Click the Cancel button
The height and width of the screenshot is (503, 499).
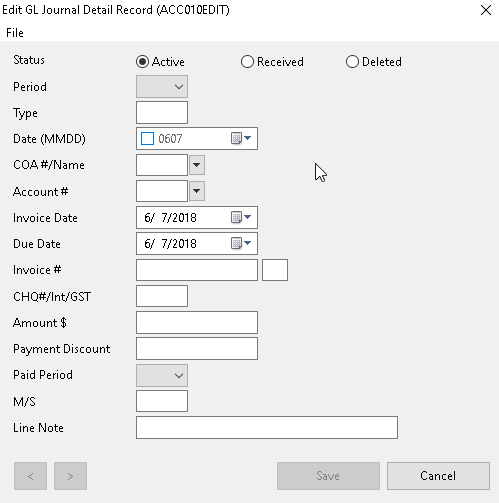(438, 476)
